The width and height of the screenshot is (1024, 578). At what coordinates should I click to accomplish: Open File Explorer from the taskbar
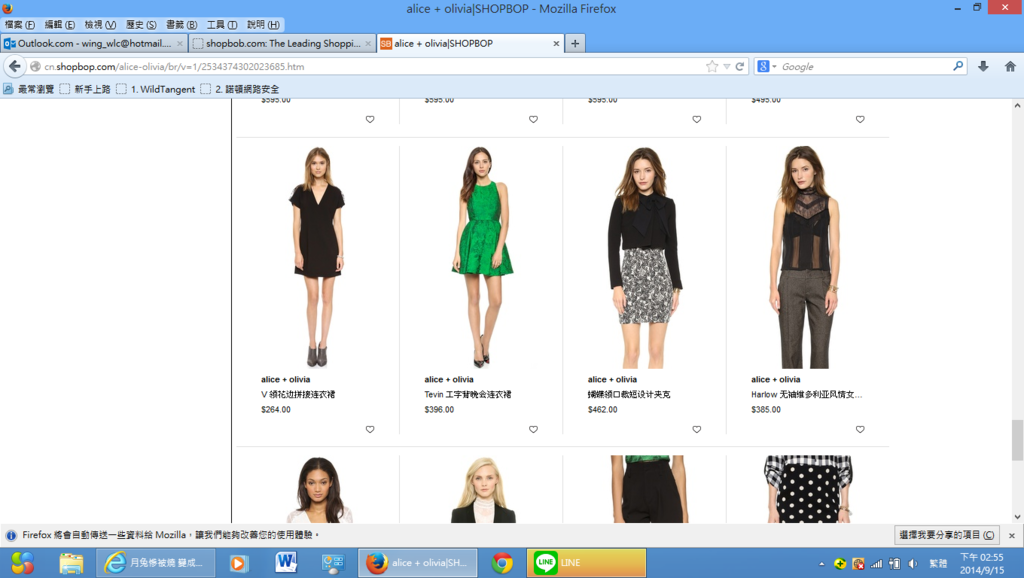point(71,563)
